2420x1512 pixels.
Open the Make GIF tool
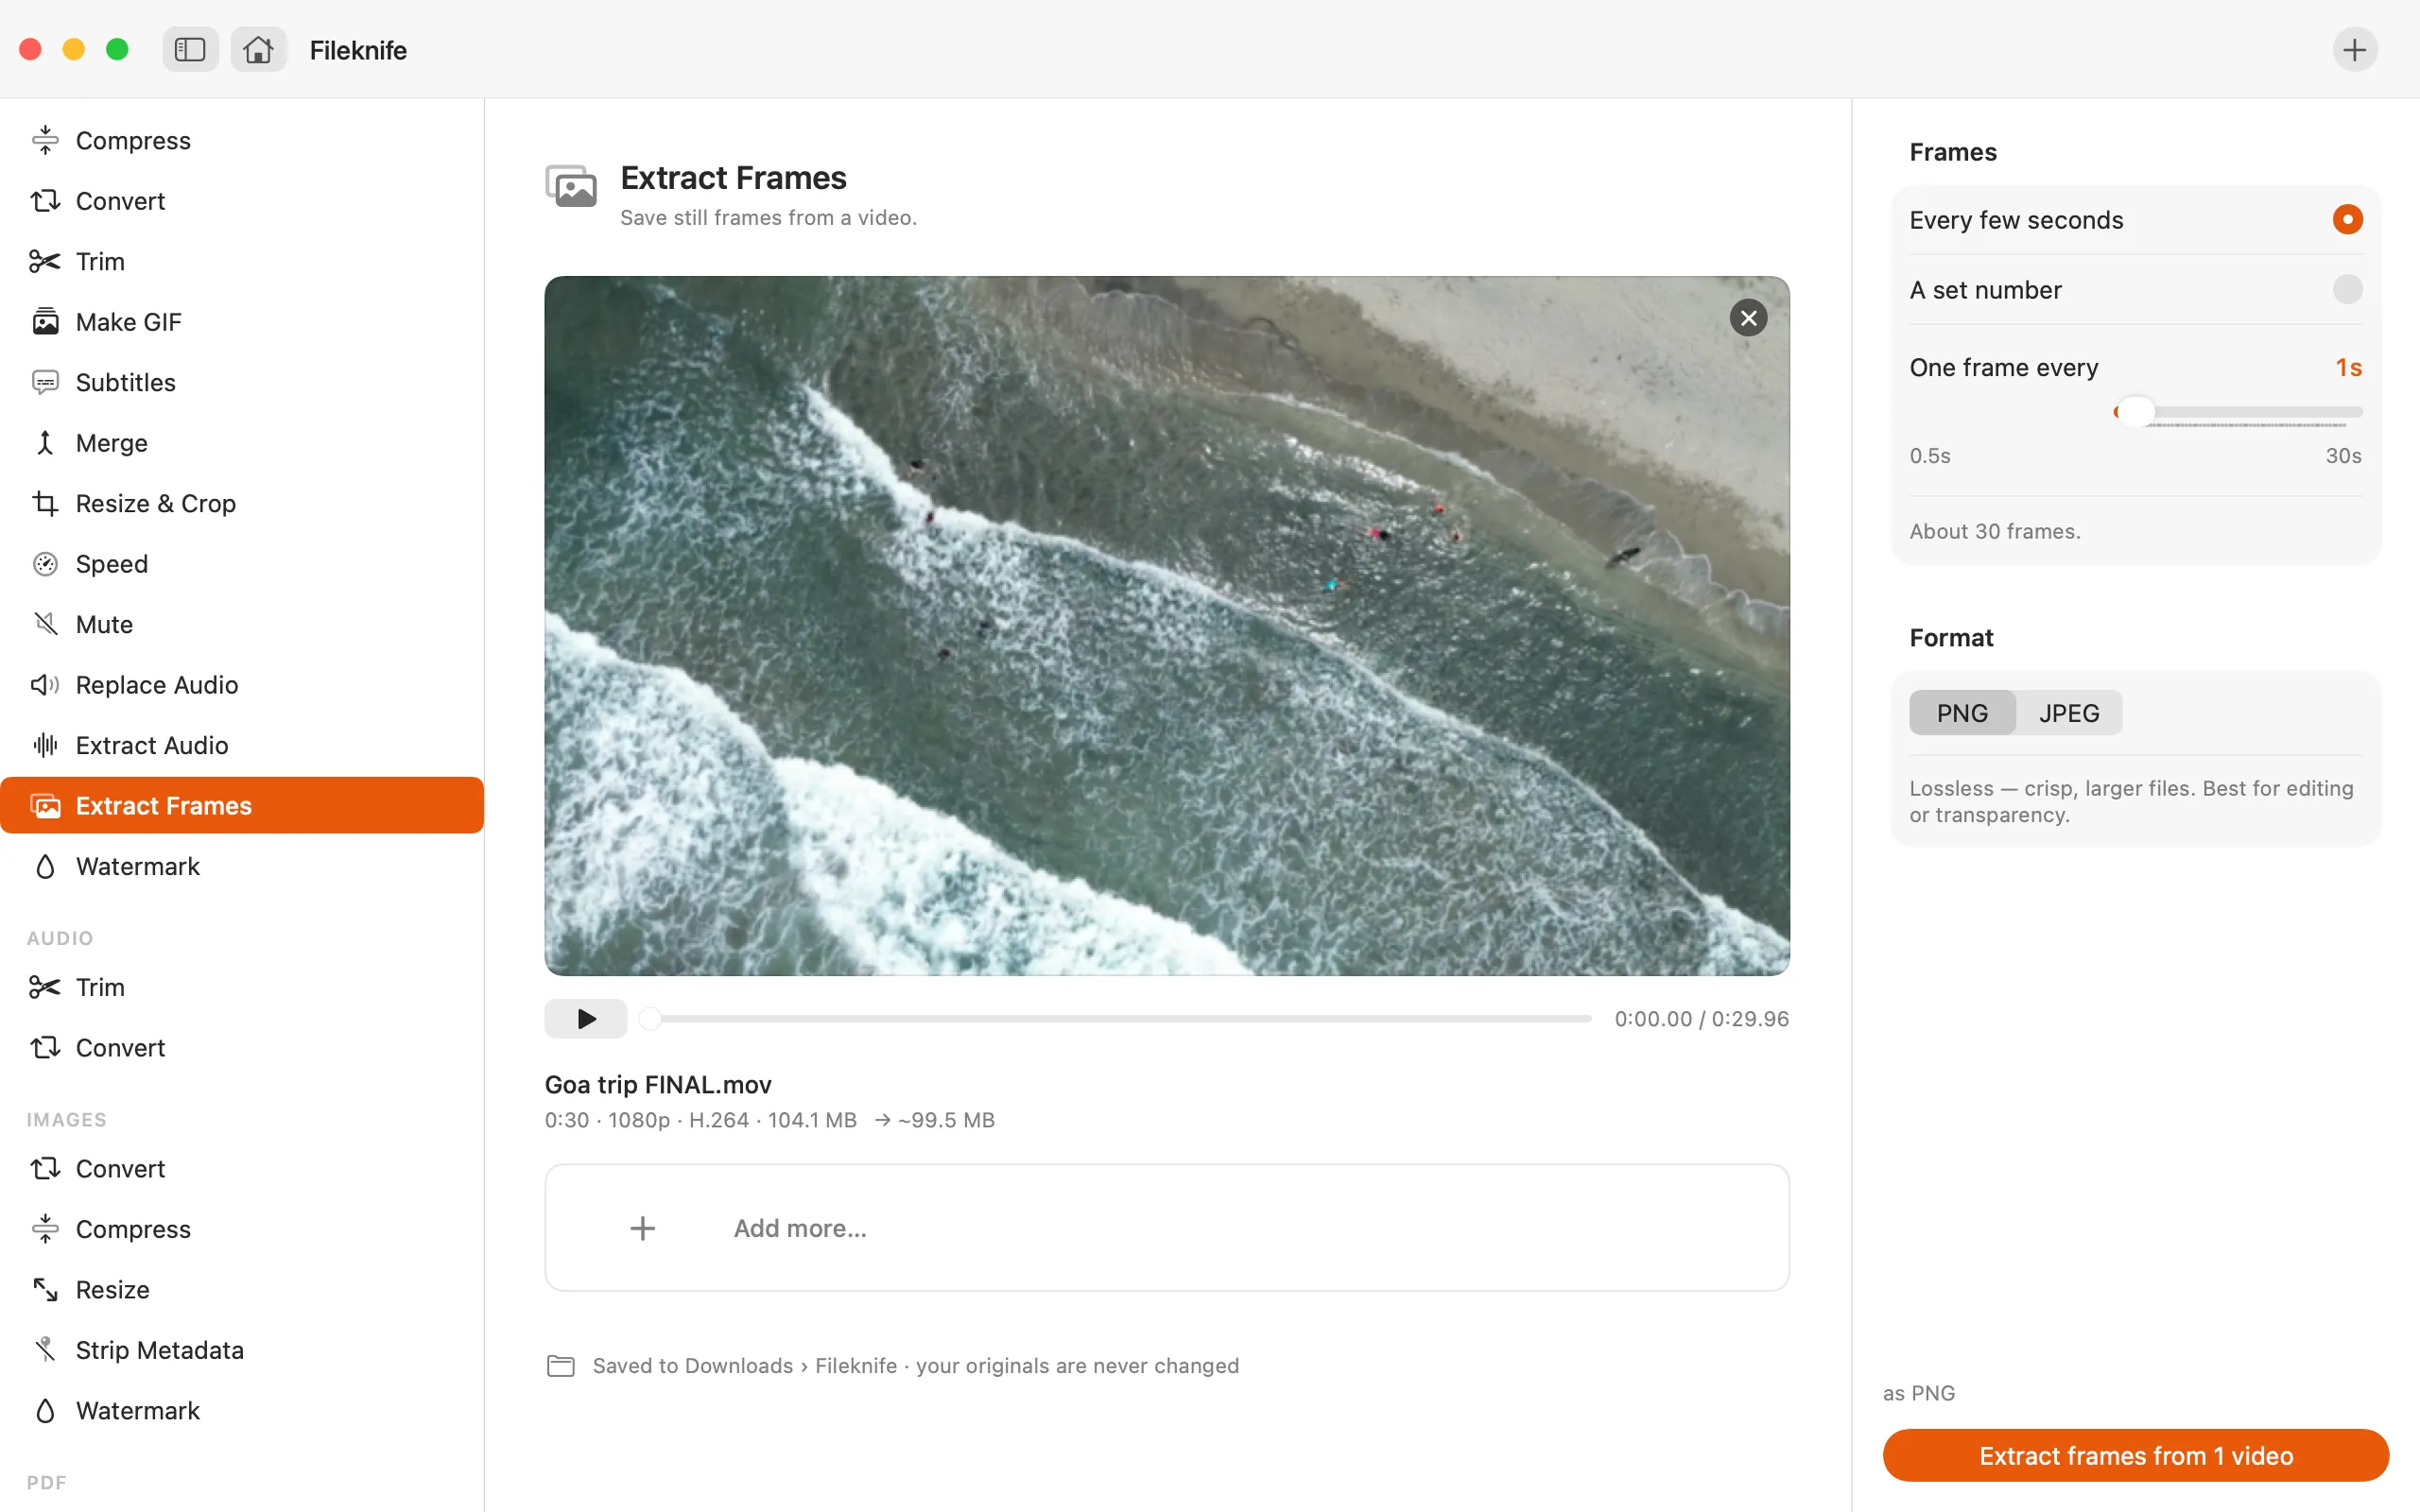[242, 322]
